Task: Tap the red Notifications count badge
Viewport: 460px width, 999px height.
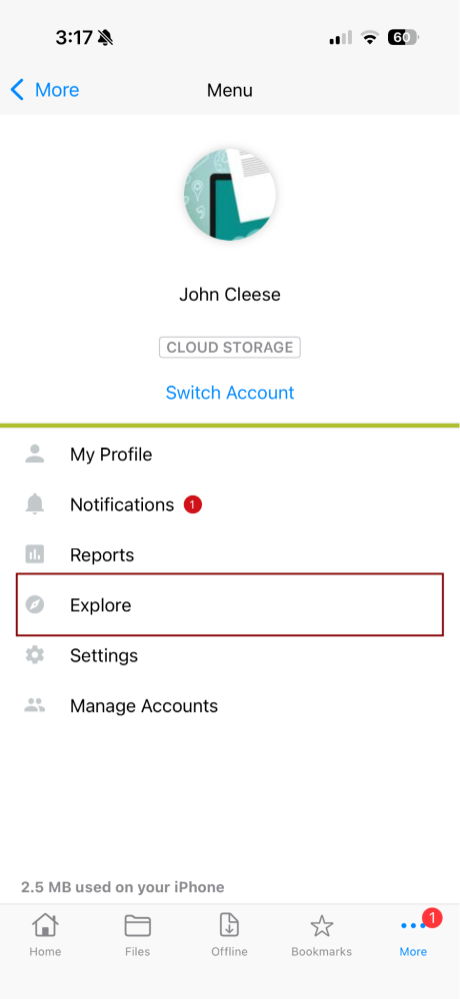Action: click(x=192, y=505)
